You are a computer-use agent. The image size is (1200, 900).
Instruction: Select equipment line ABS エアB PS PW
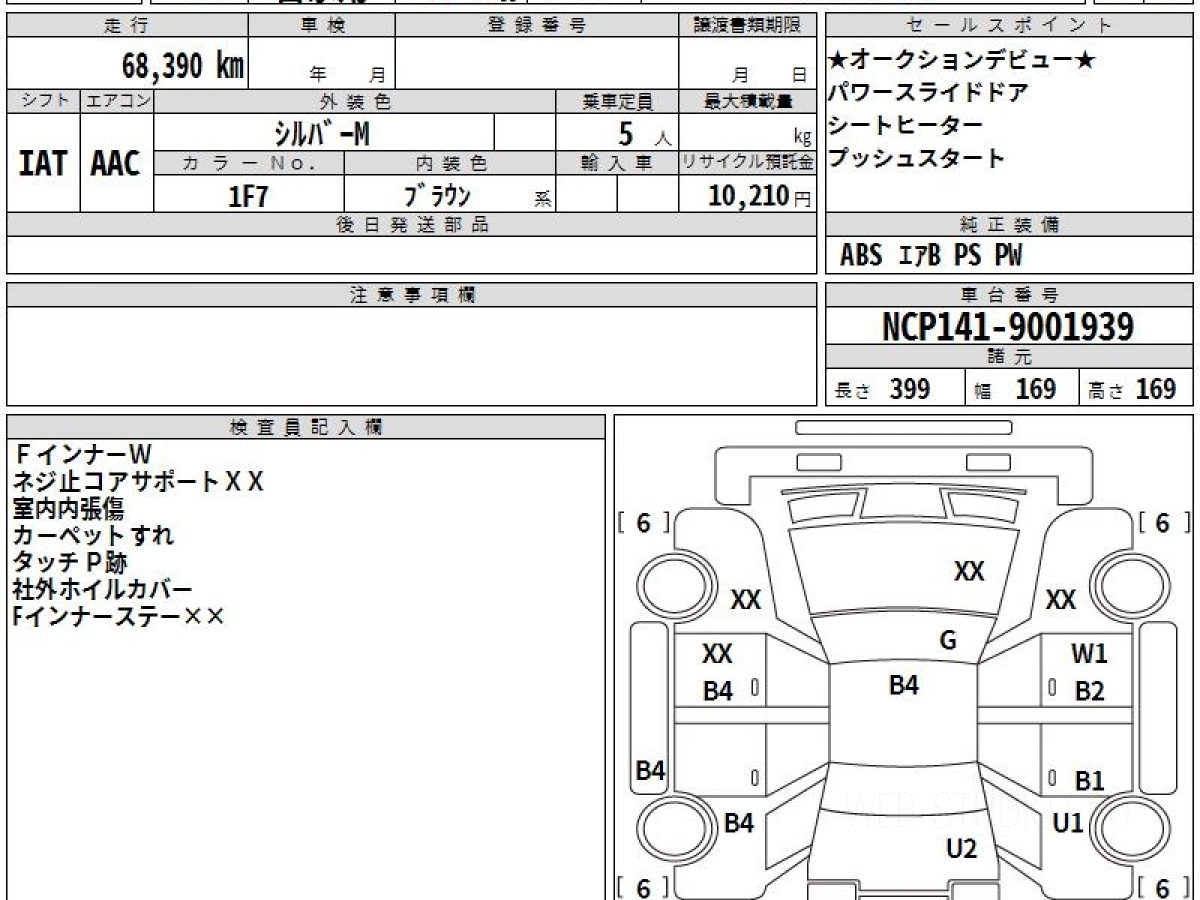(931, 256)
